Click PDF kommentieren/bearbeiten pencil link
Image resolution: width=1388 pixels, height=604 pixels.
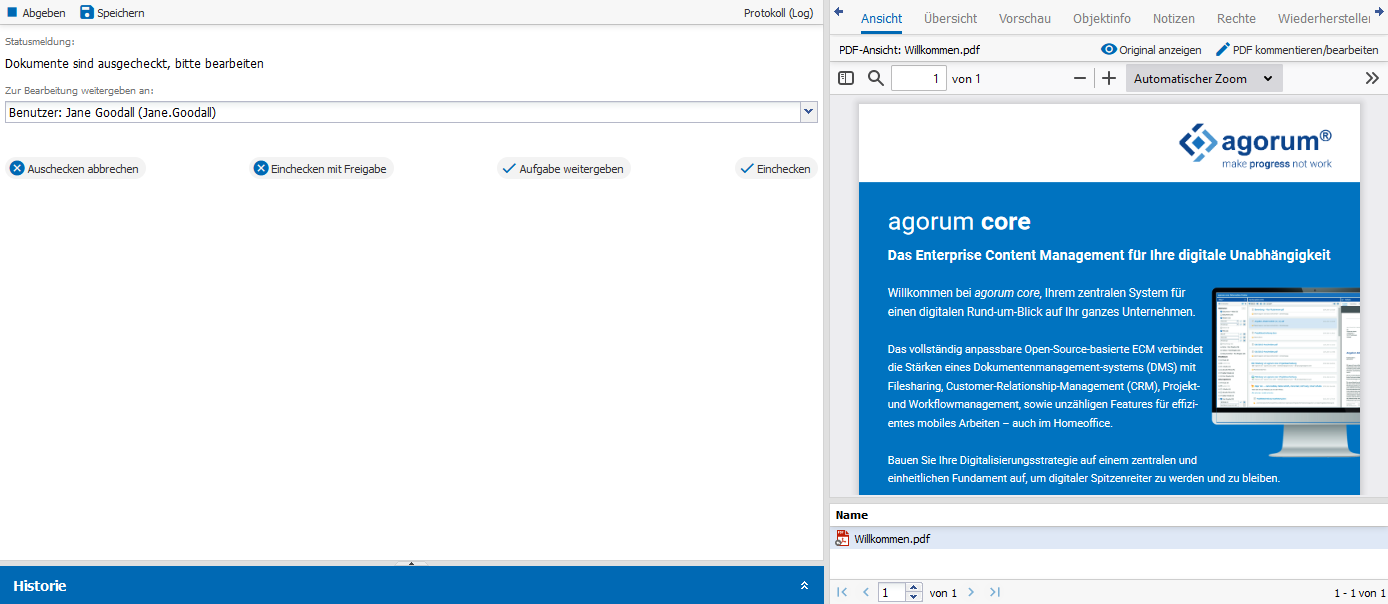1296,49
